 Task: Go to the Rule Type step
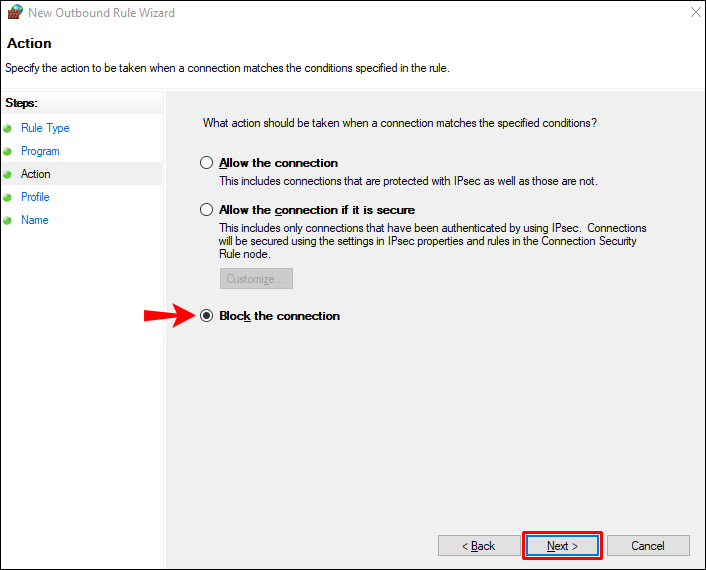pos(45,128)
